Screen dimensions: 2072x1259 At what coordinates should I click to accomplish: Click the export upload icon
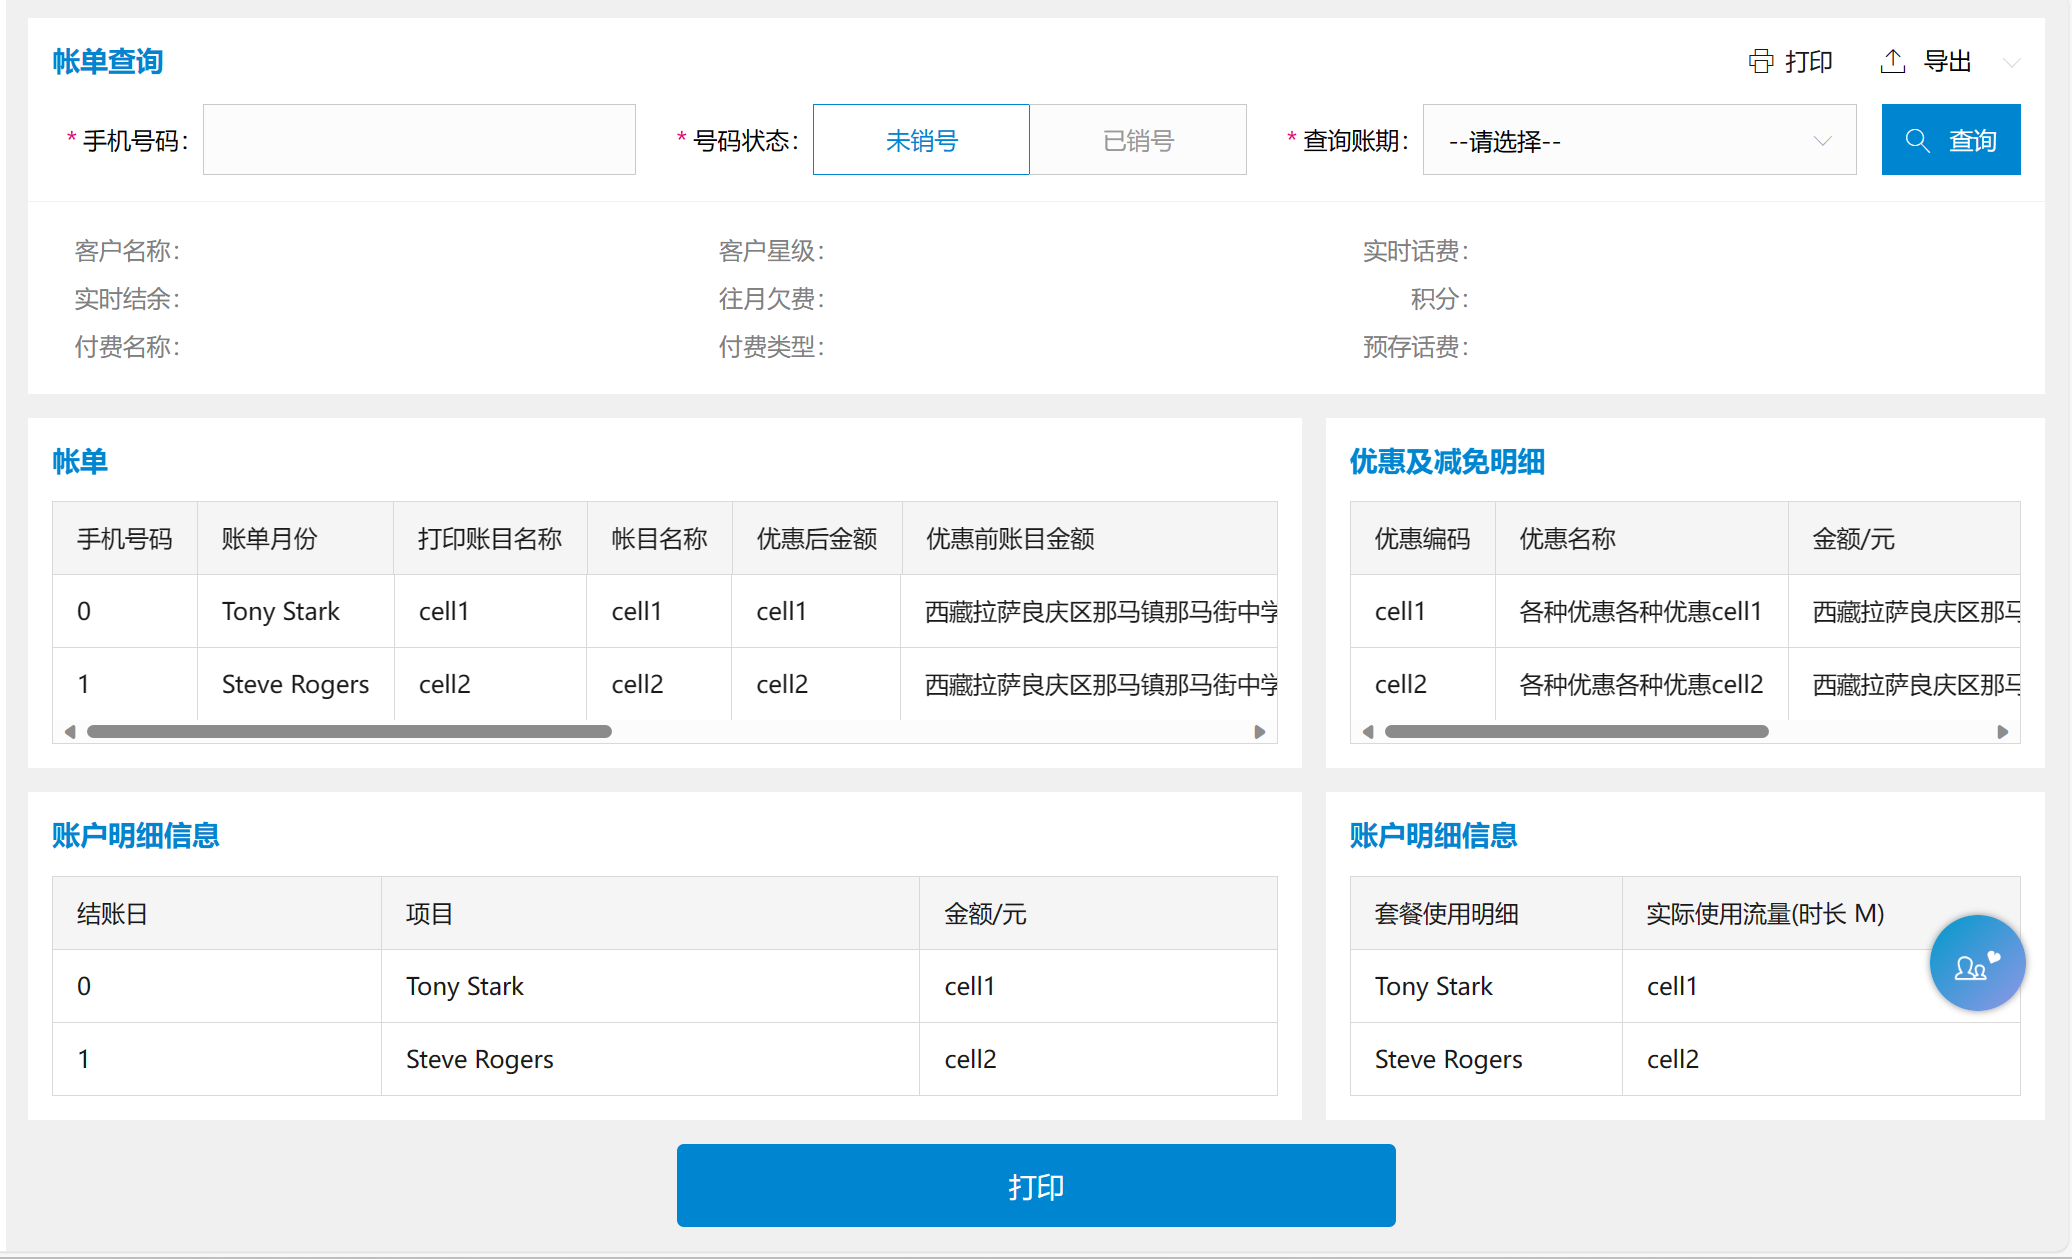point(1892,61)
